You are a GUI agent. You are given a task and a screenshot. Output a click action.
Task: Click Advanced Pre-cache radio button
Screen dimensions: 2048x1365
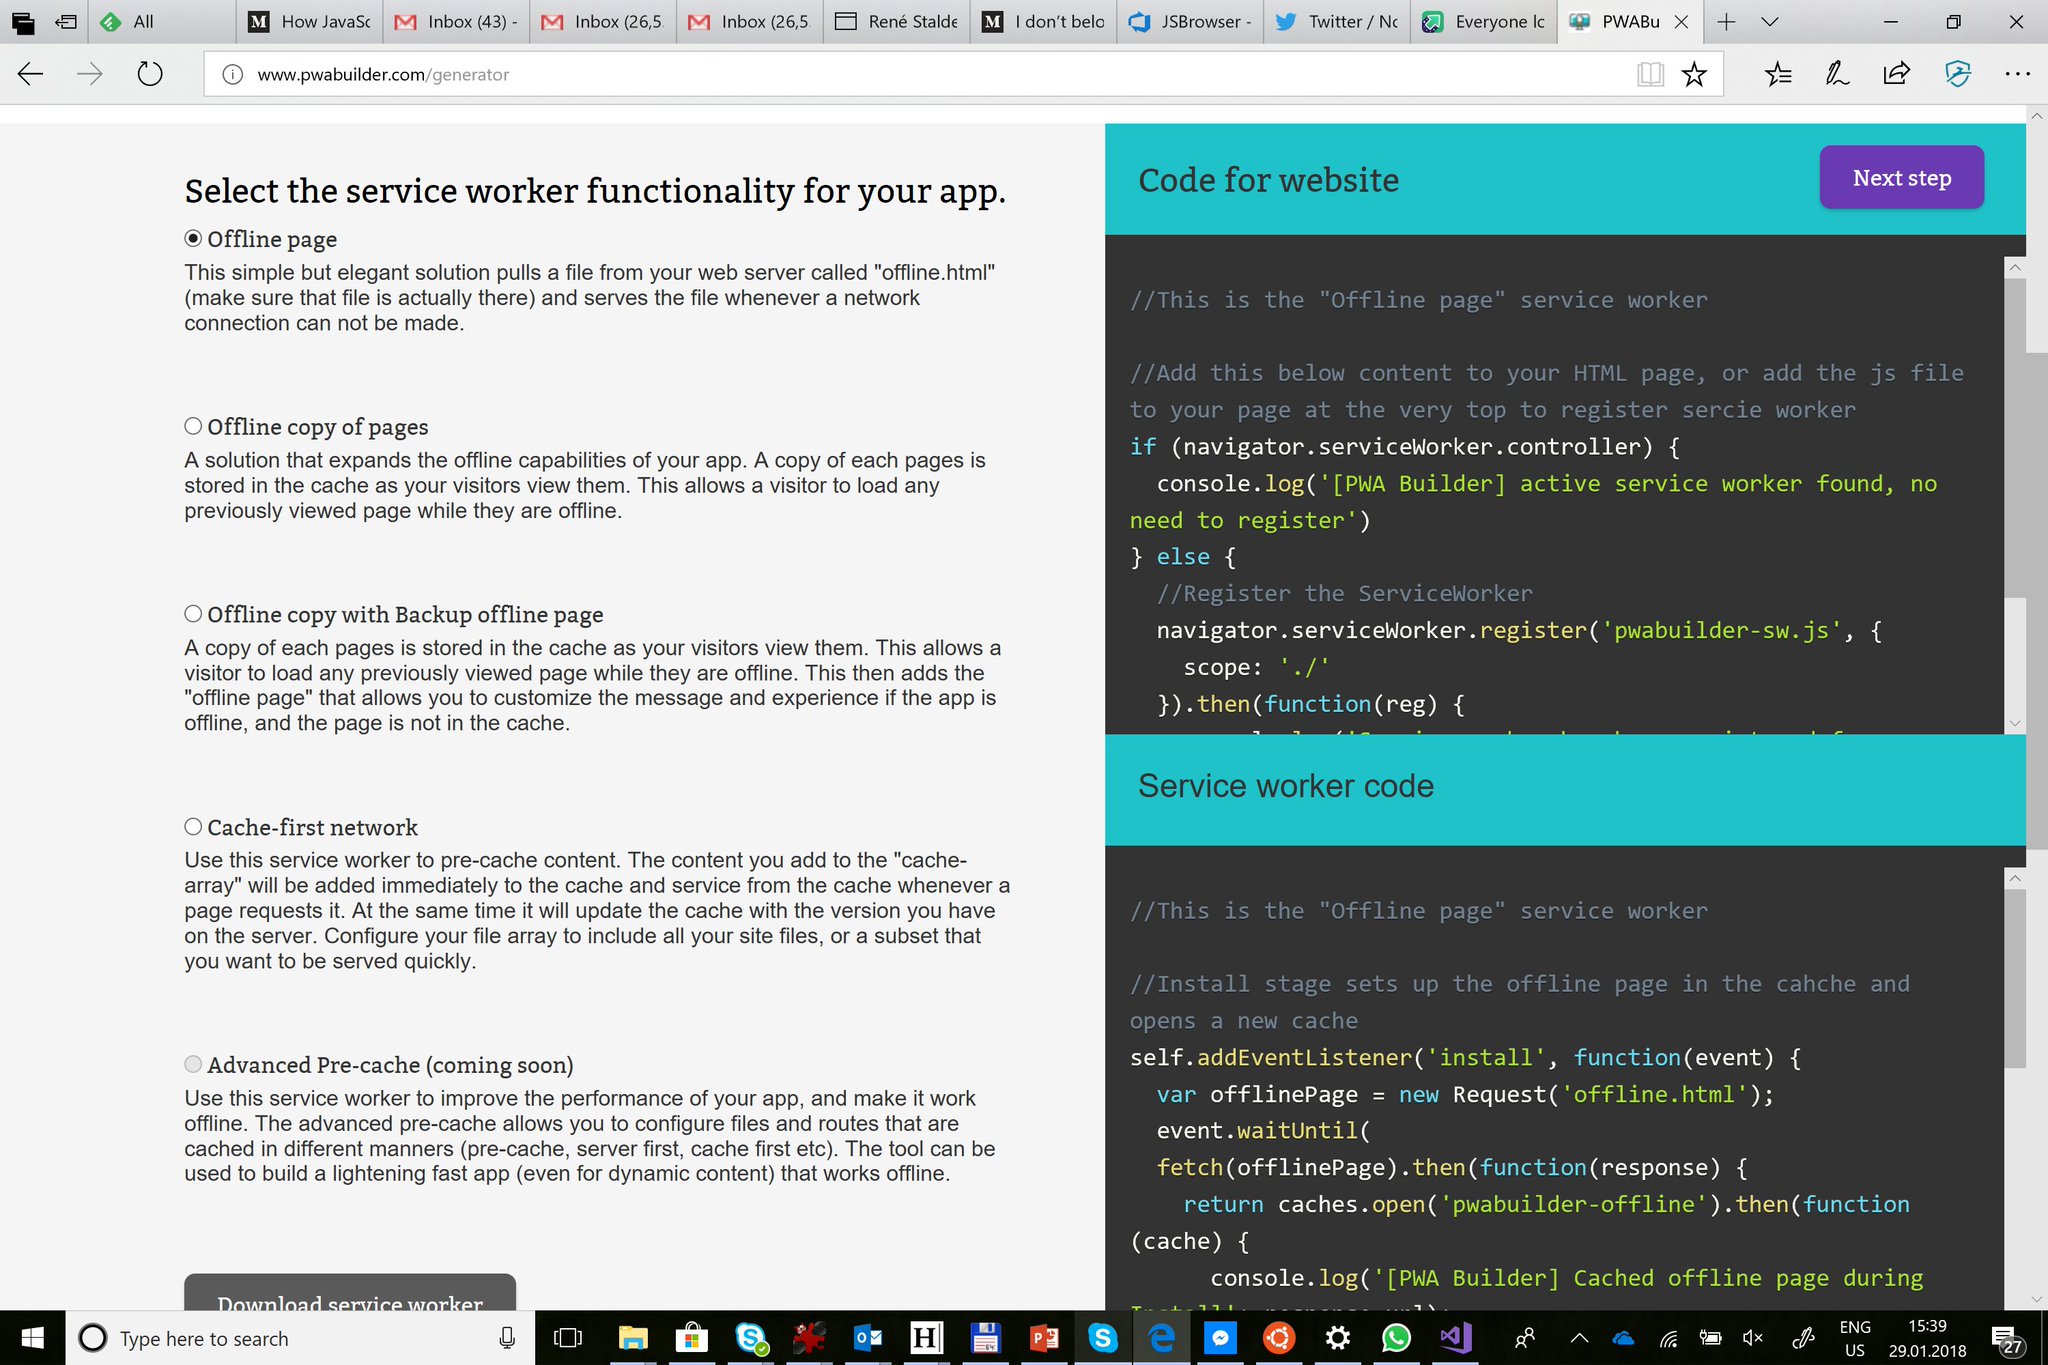tap(193, 1064)
